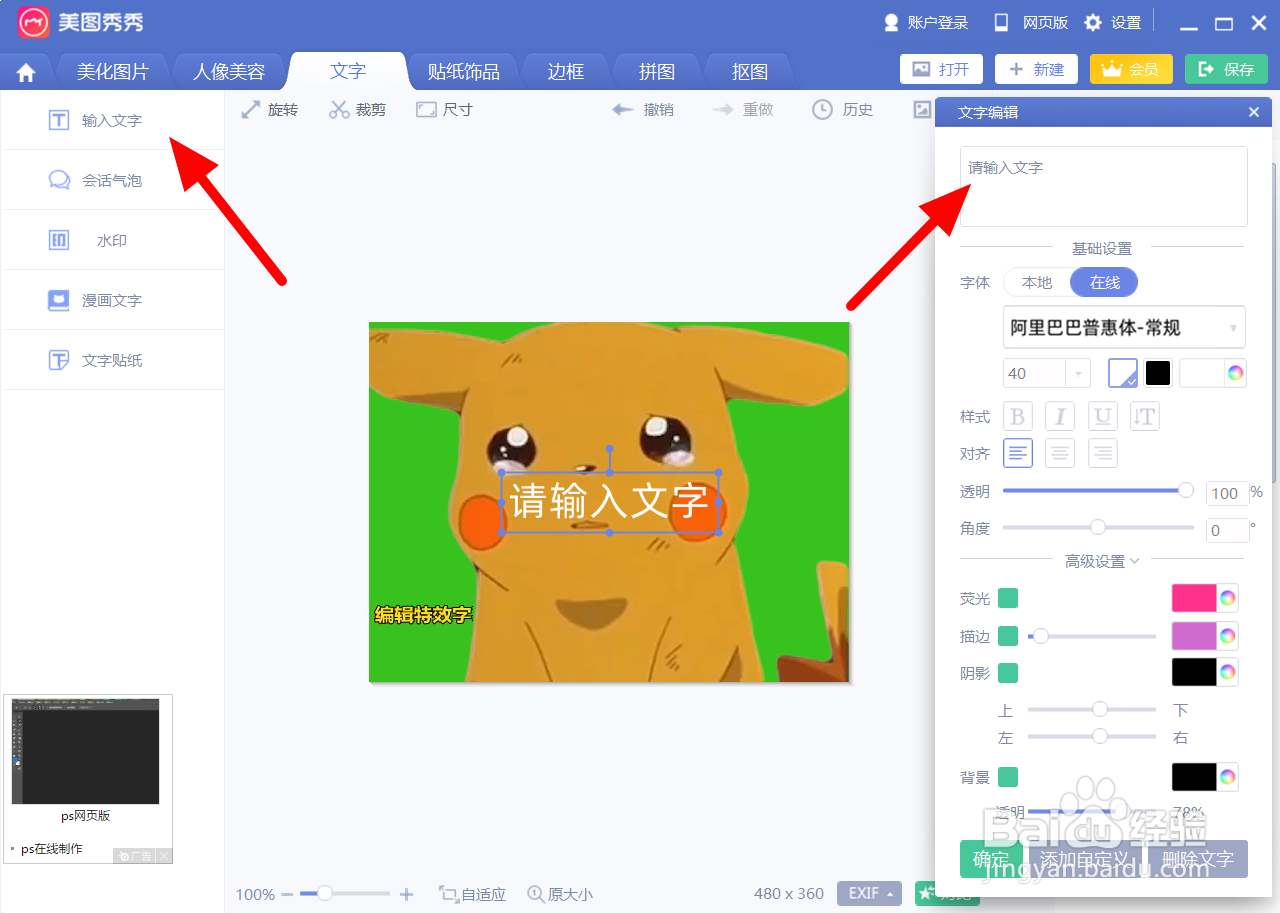Image resolution: width=1280 pixels, height=913 pixels.
Task: Select the 输入文字 text tool
Action: point(96,120)
